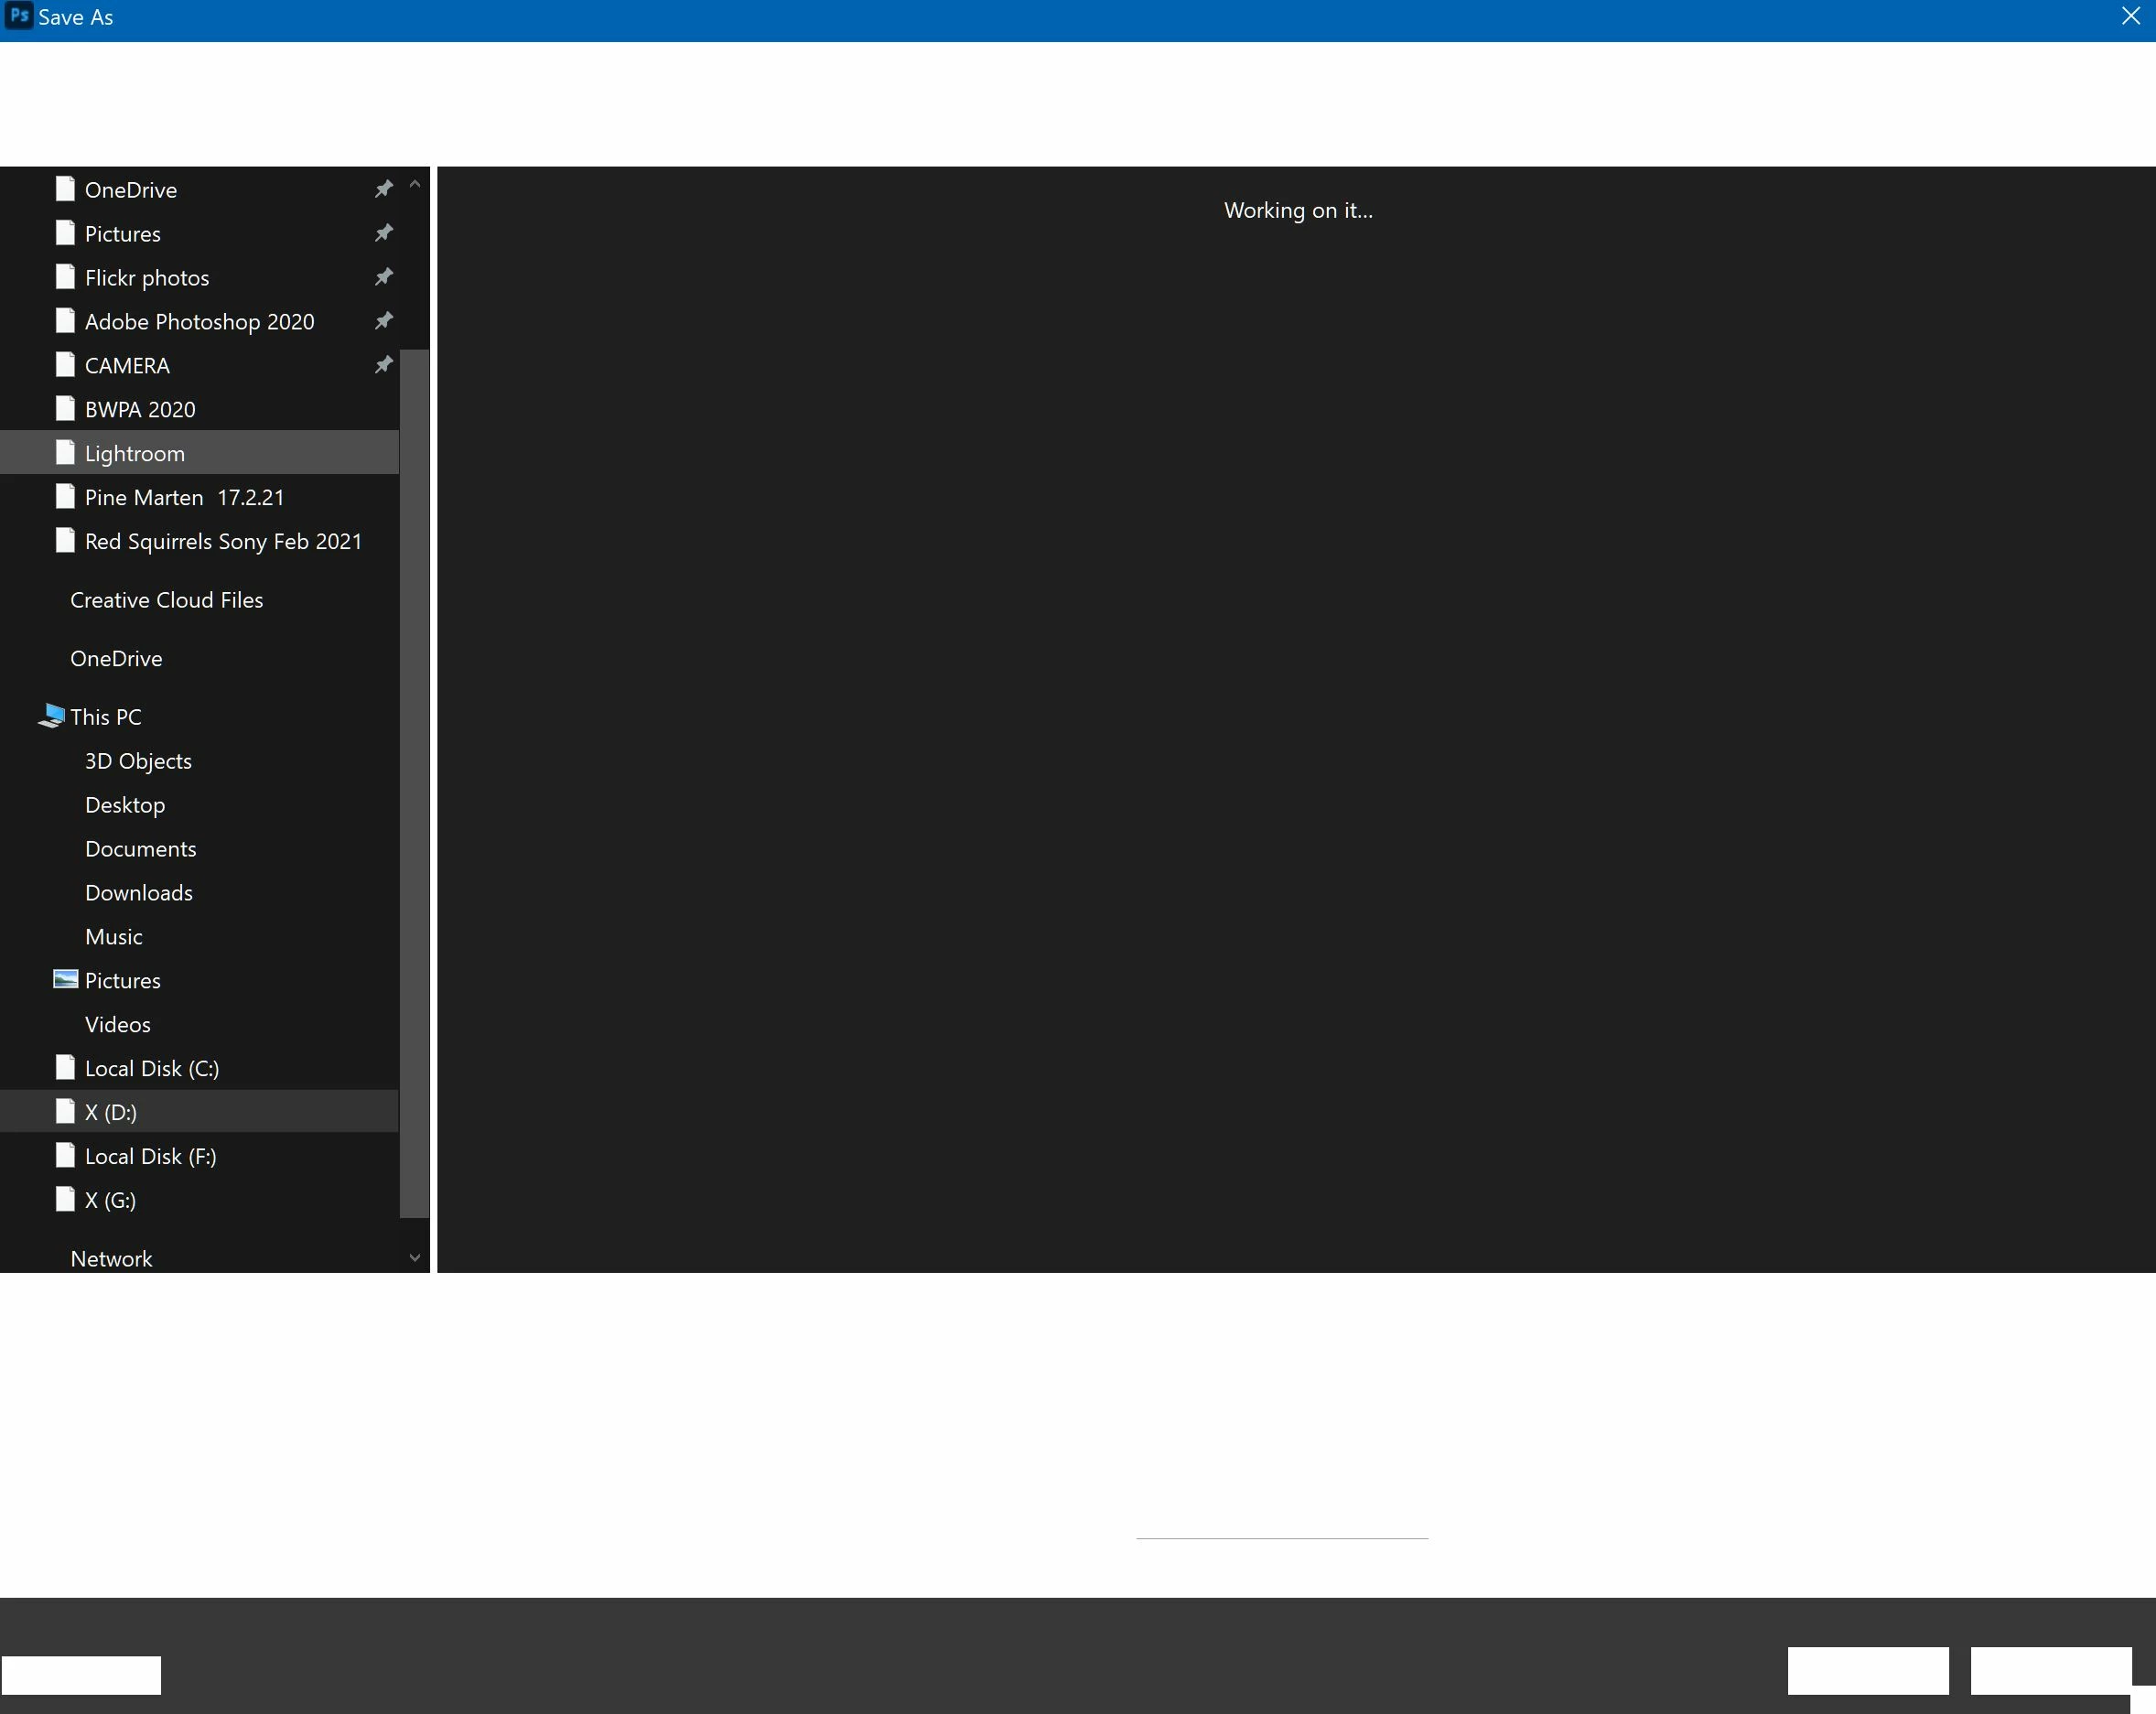Select the Local Disk (F:) drive

tap(150, 1156)
